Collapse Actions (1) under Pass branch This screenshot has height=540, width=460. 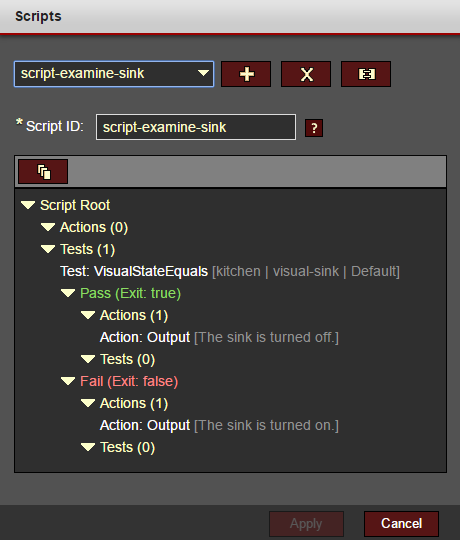tap(88, 315)
